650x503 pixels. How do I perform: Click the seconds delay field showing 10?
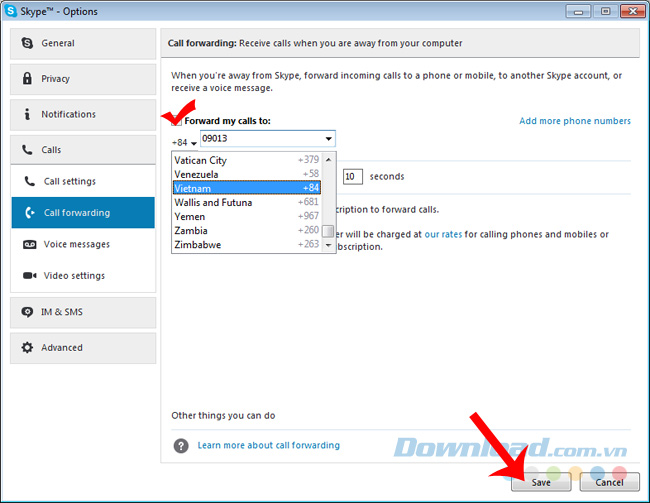click(x=353, y=177)
